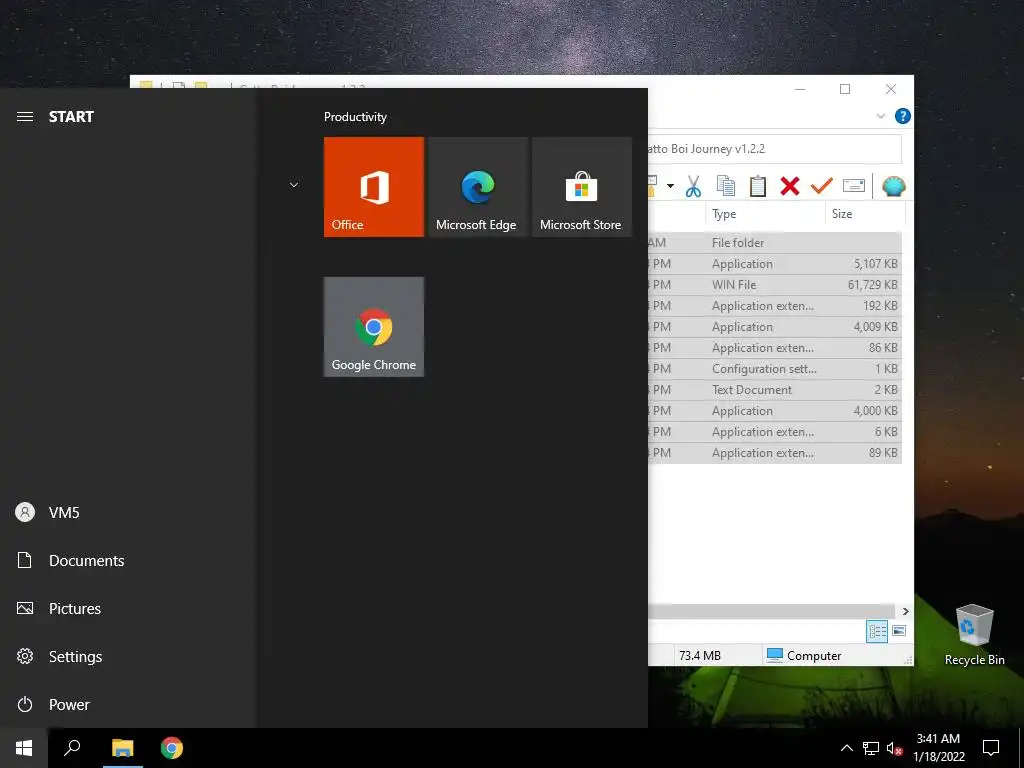Expand the Start hamburger menu
1024x768 pixels.
pos(25,117)
